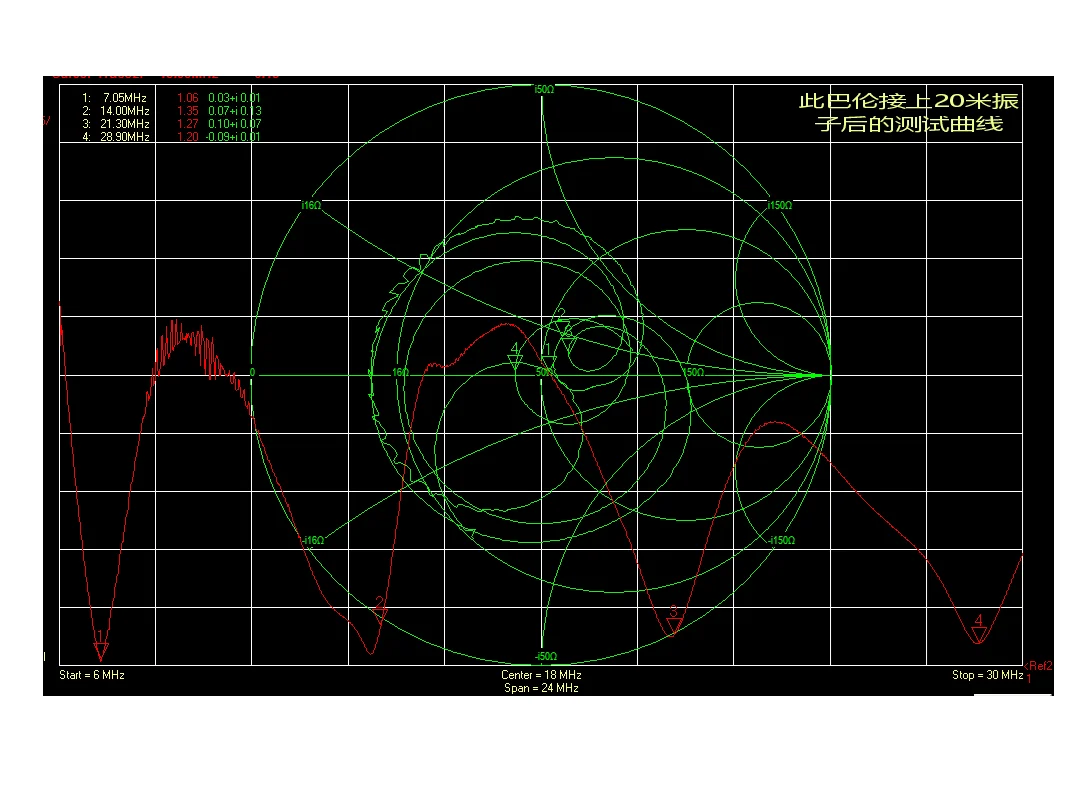Screen dimensions: 1080x800
Task: Select marker 2 triangle on red SWR trace
Action: coord(380,616)
